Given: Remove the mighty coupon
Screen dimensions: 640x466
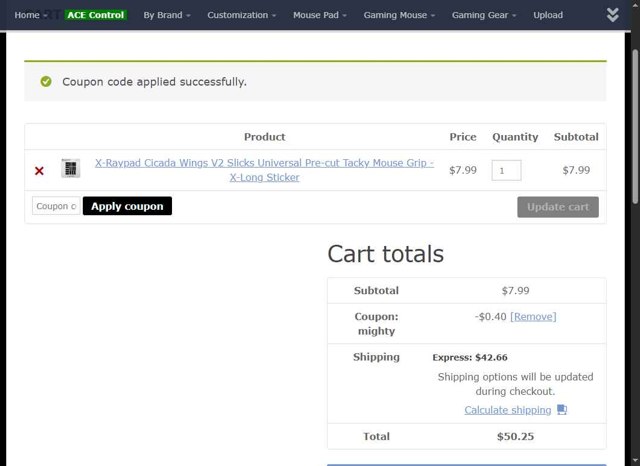Looking at the screenshot, I should [533, 317].
